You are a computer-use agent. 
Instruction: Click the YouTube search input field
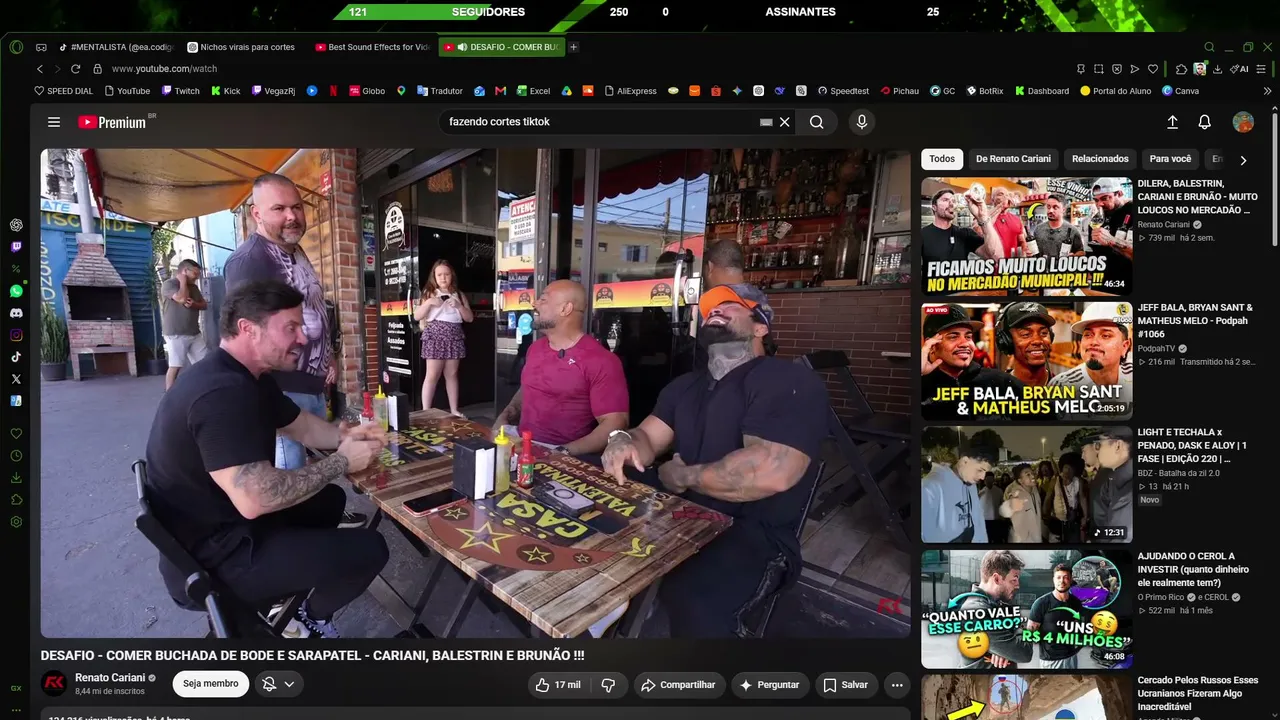click(600, 122)
